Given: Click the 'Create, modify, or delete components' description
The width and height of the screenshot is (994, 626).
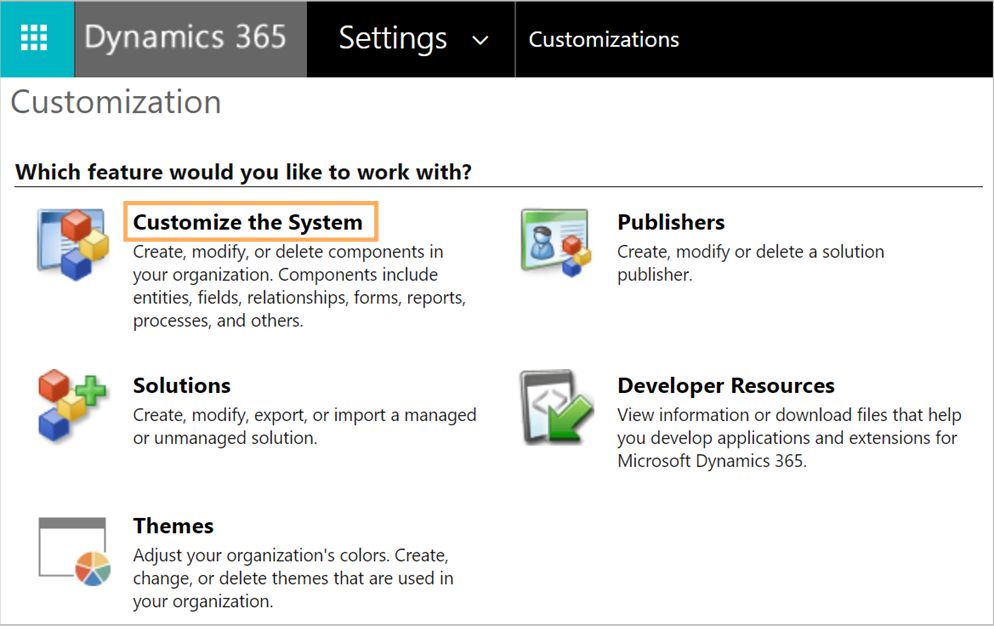Looking at the screenshot, I should coord(299,286).
